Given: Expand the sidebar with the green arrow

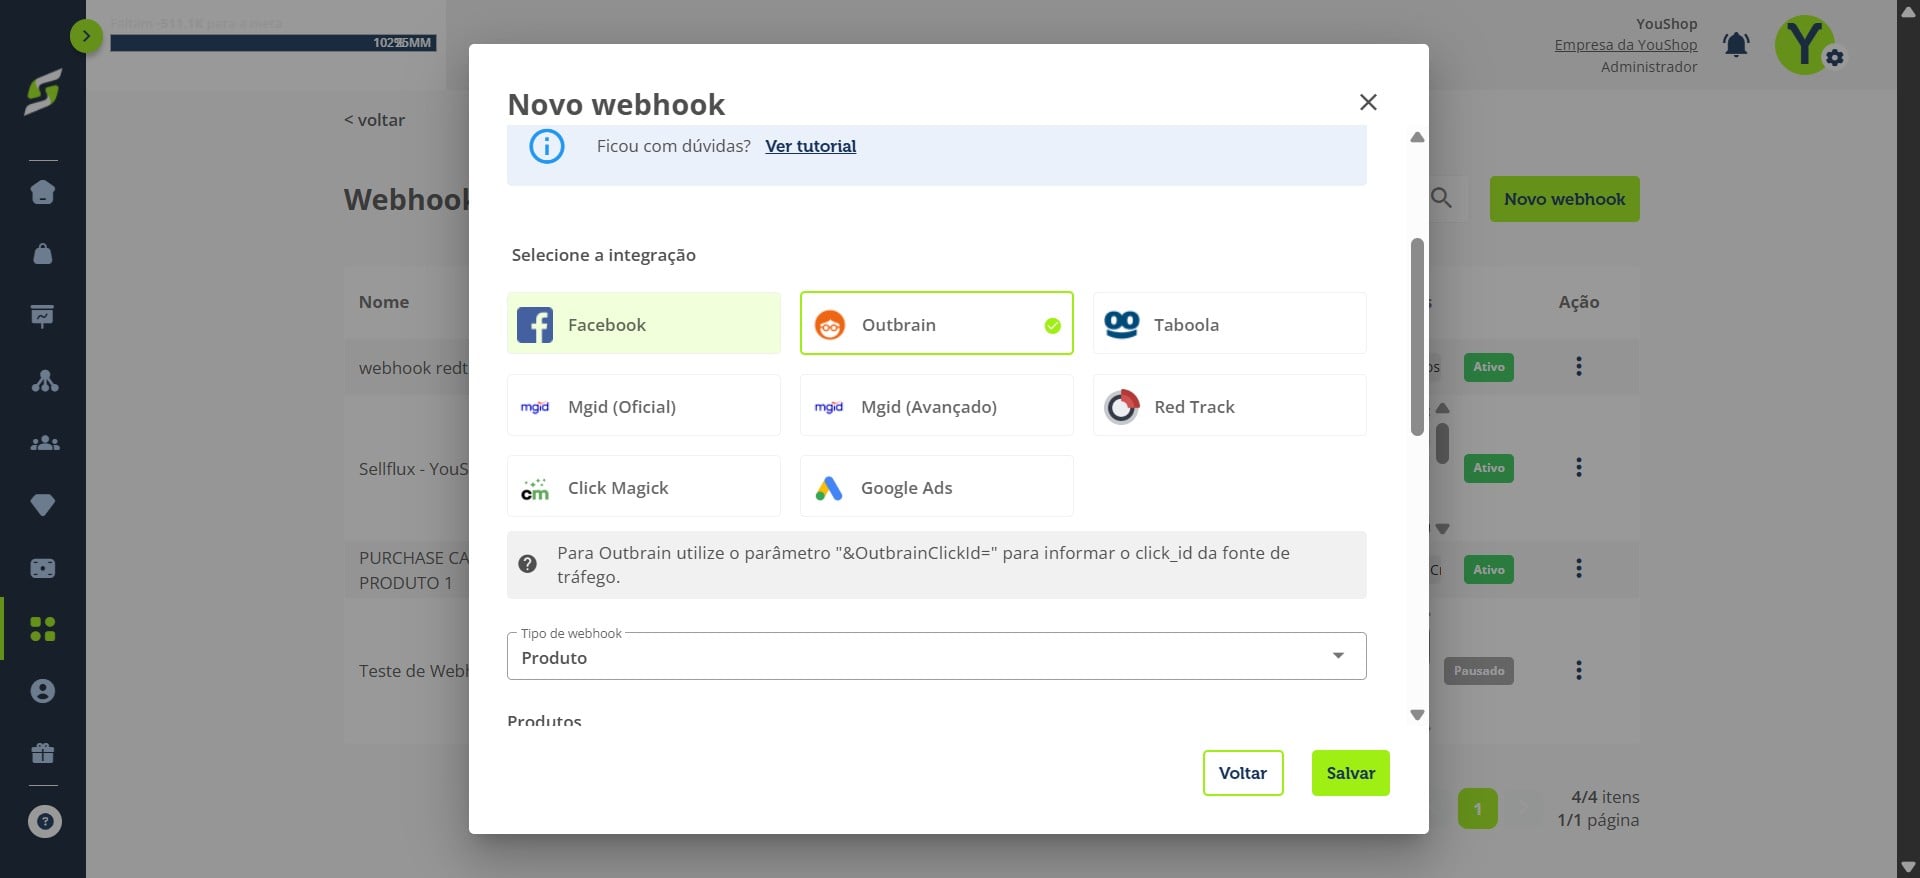Looking at the screenshot, I should coord(86,37).
